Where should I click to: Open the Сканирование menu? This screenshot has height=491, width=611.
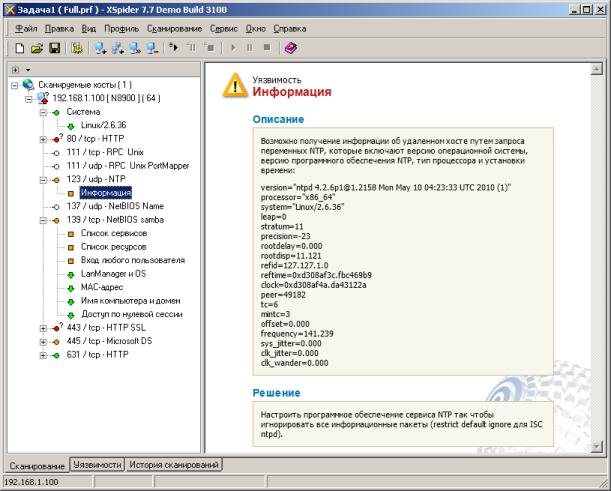pyautogui.click(x=174, y=28)
